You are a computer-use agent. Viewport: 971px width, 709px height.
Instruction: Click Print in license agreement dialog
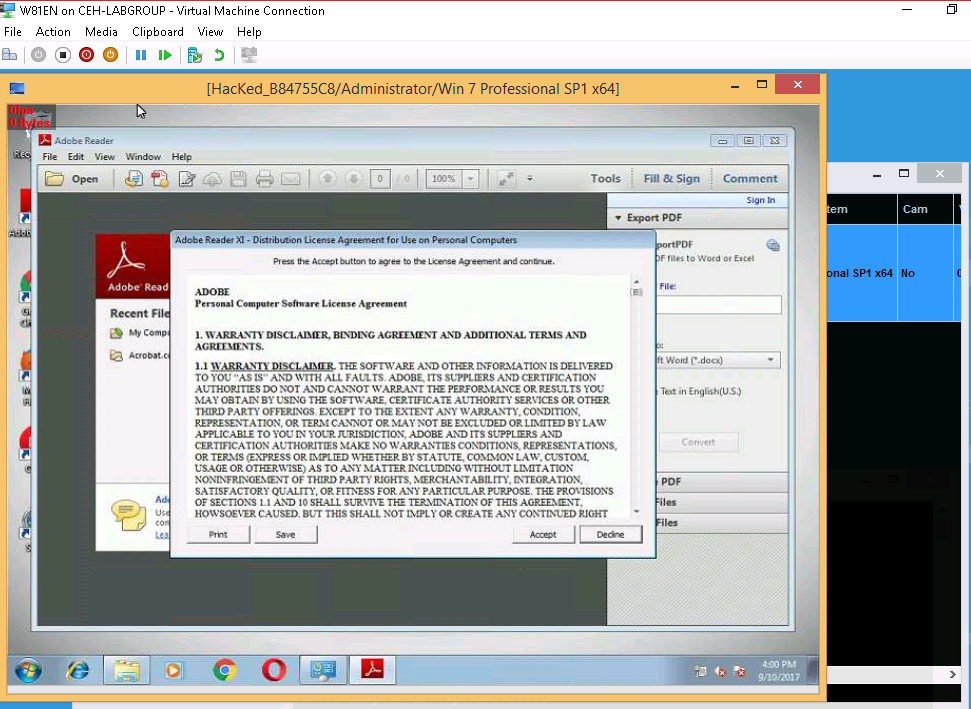pos(218,534)
